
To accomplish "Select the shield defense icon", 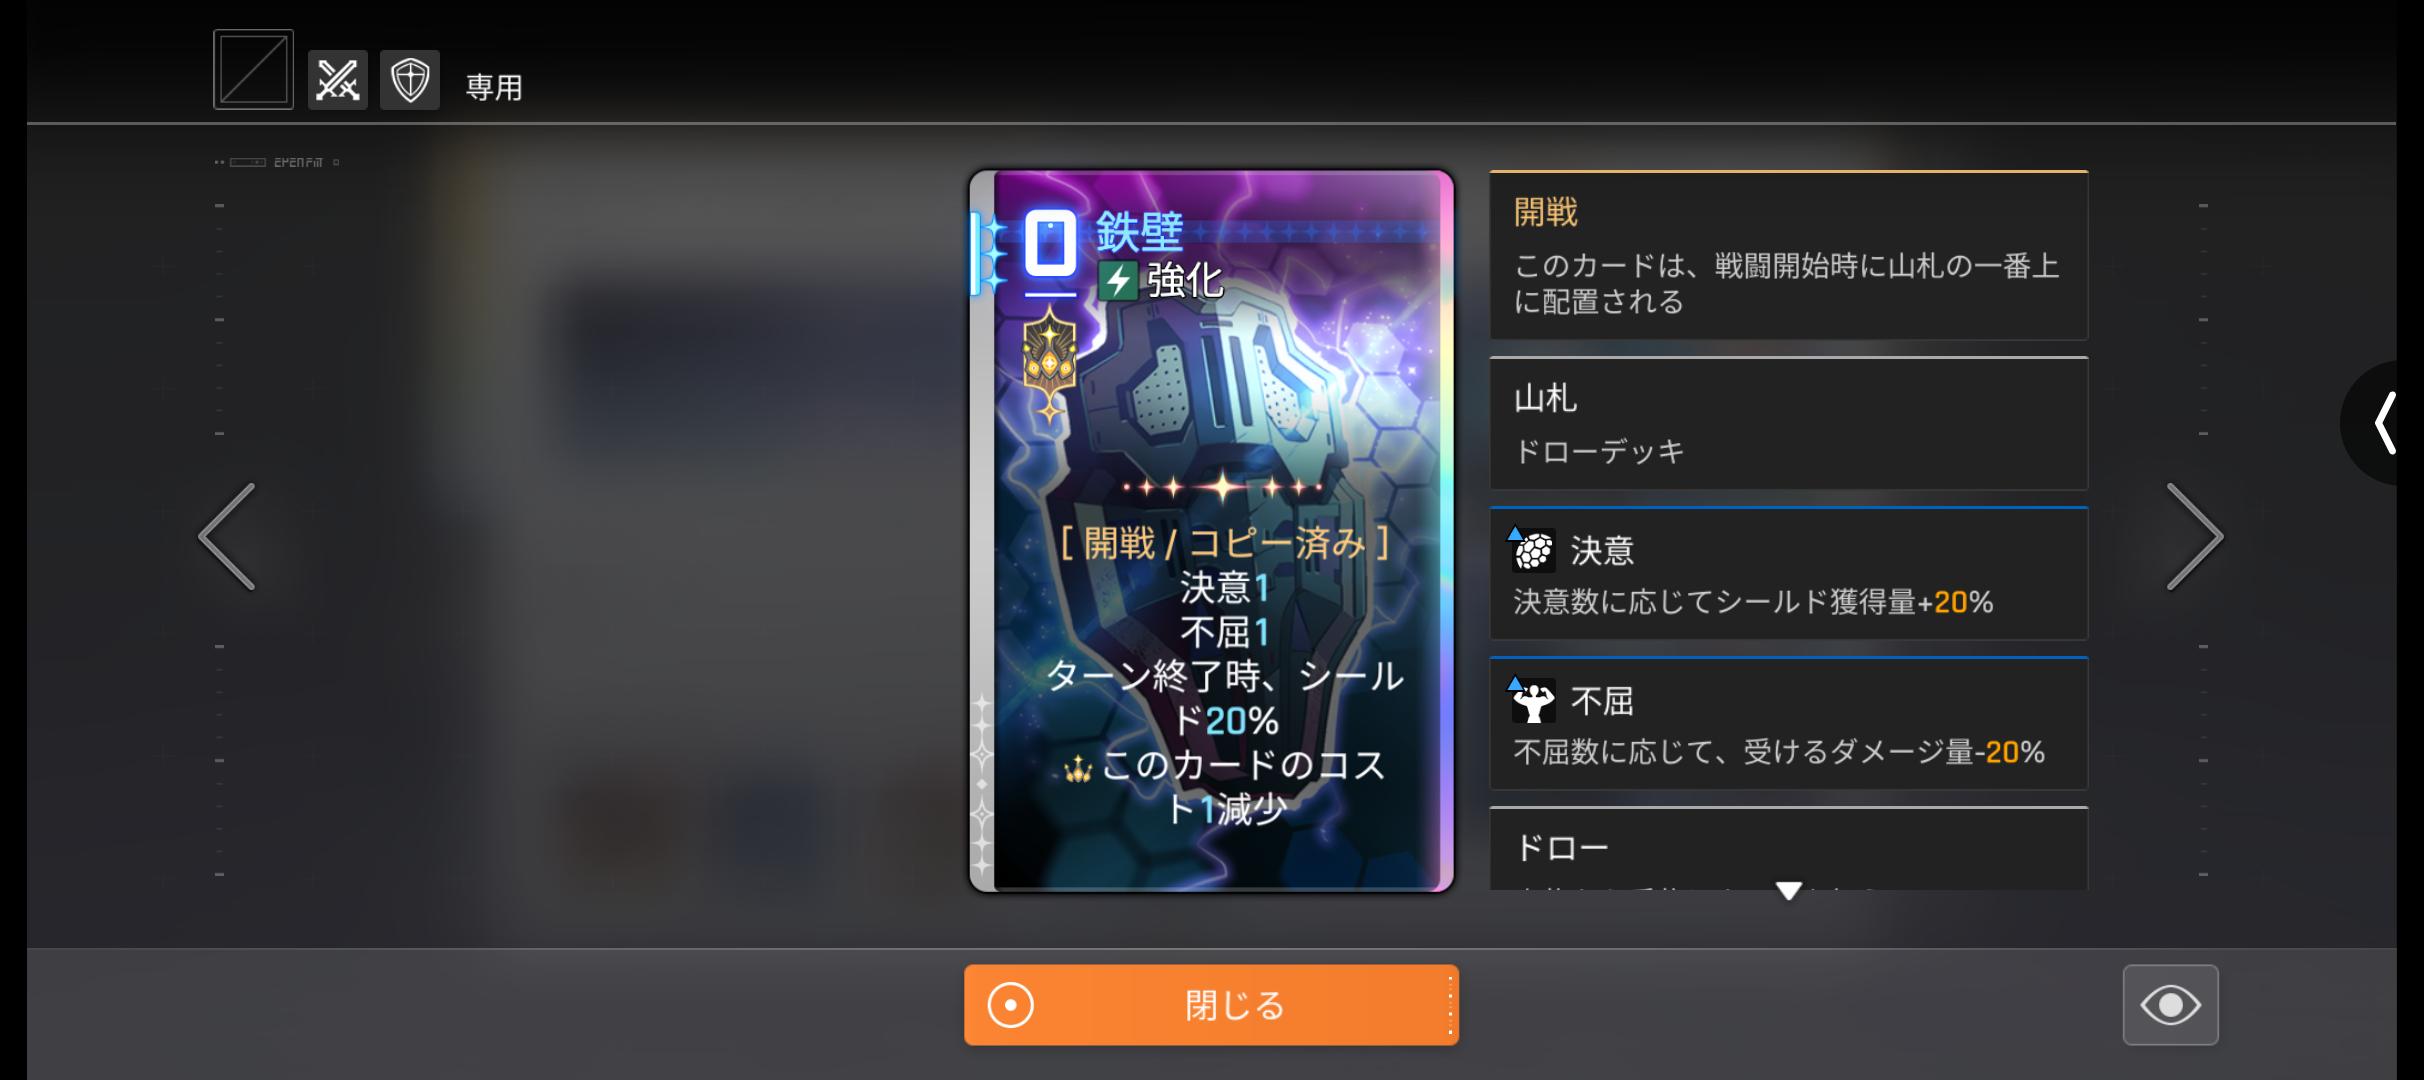I will tap(409, 80).
